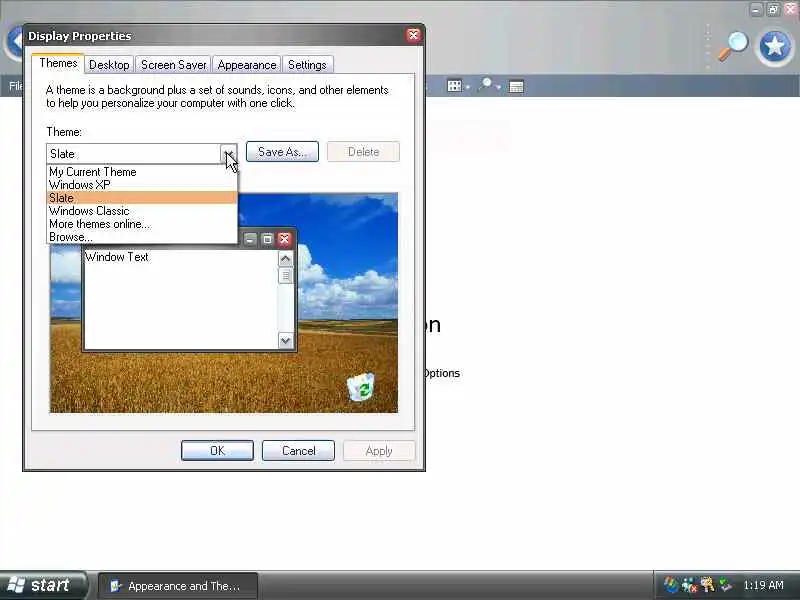Open the small magnifier dropdown arrow

pyautogui.click(x=498, y=87)
